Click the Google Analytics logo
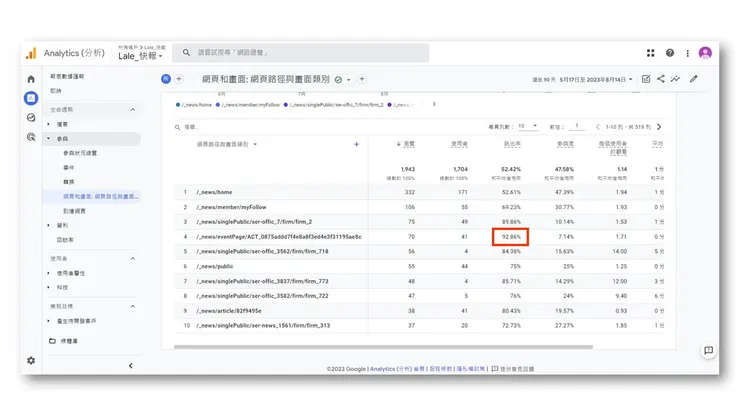 pyautogui.click(x=31, y=53)
